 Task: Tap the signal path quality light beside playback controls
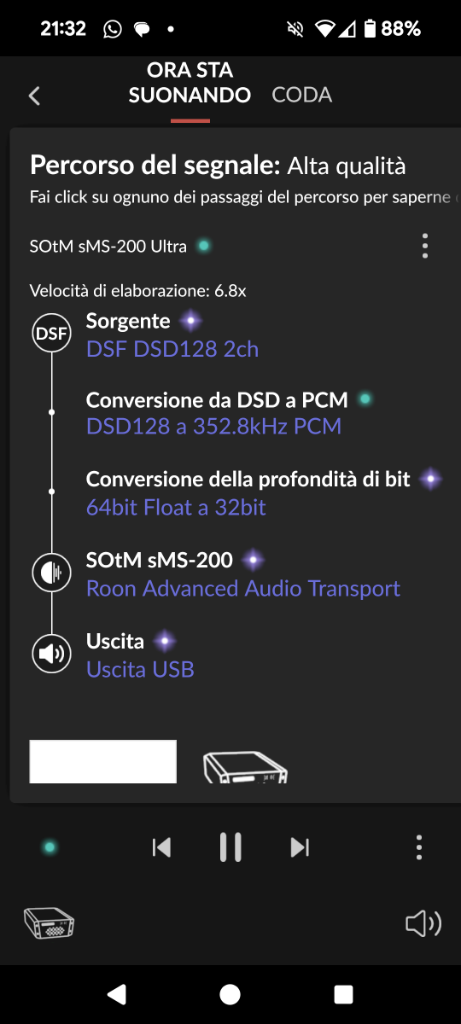pyautogui.click(x=50, y=848)
